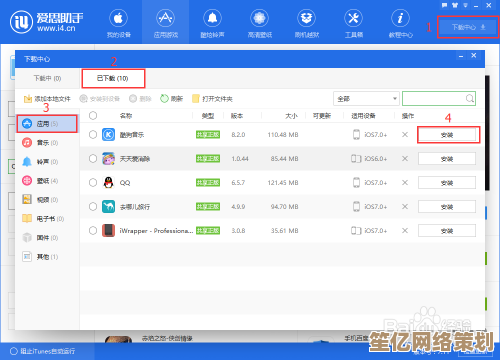Sort by the 版本 version column header
Screen dimensions: 500x360
click(x=237, y=116)
